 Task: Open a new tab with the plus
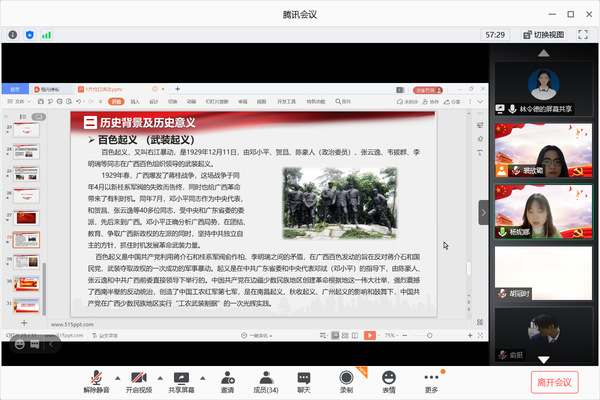(178, 89)
